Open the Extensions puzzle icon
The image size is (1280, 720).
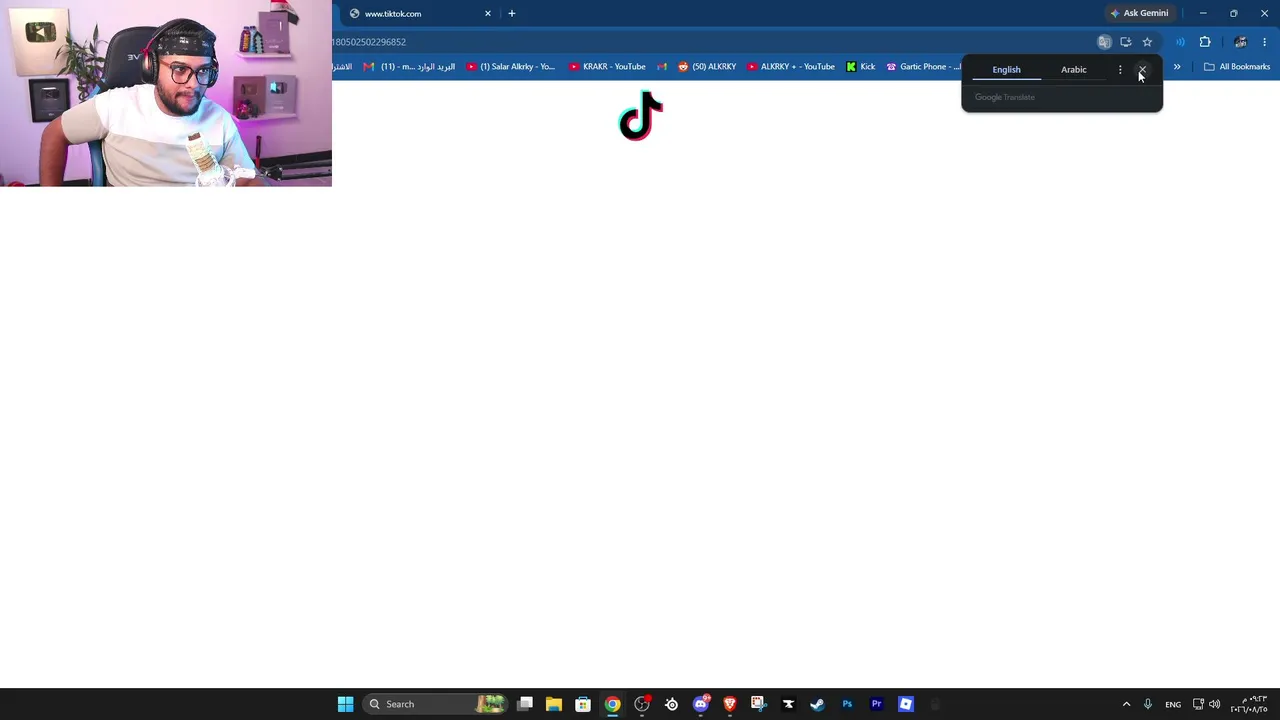[x=1205, y=42]
